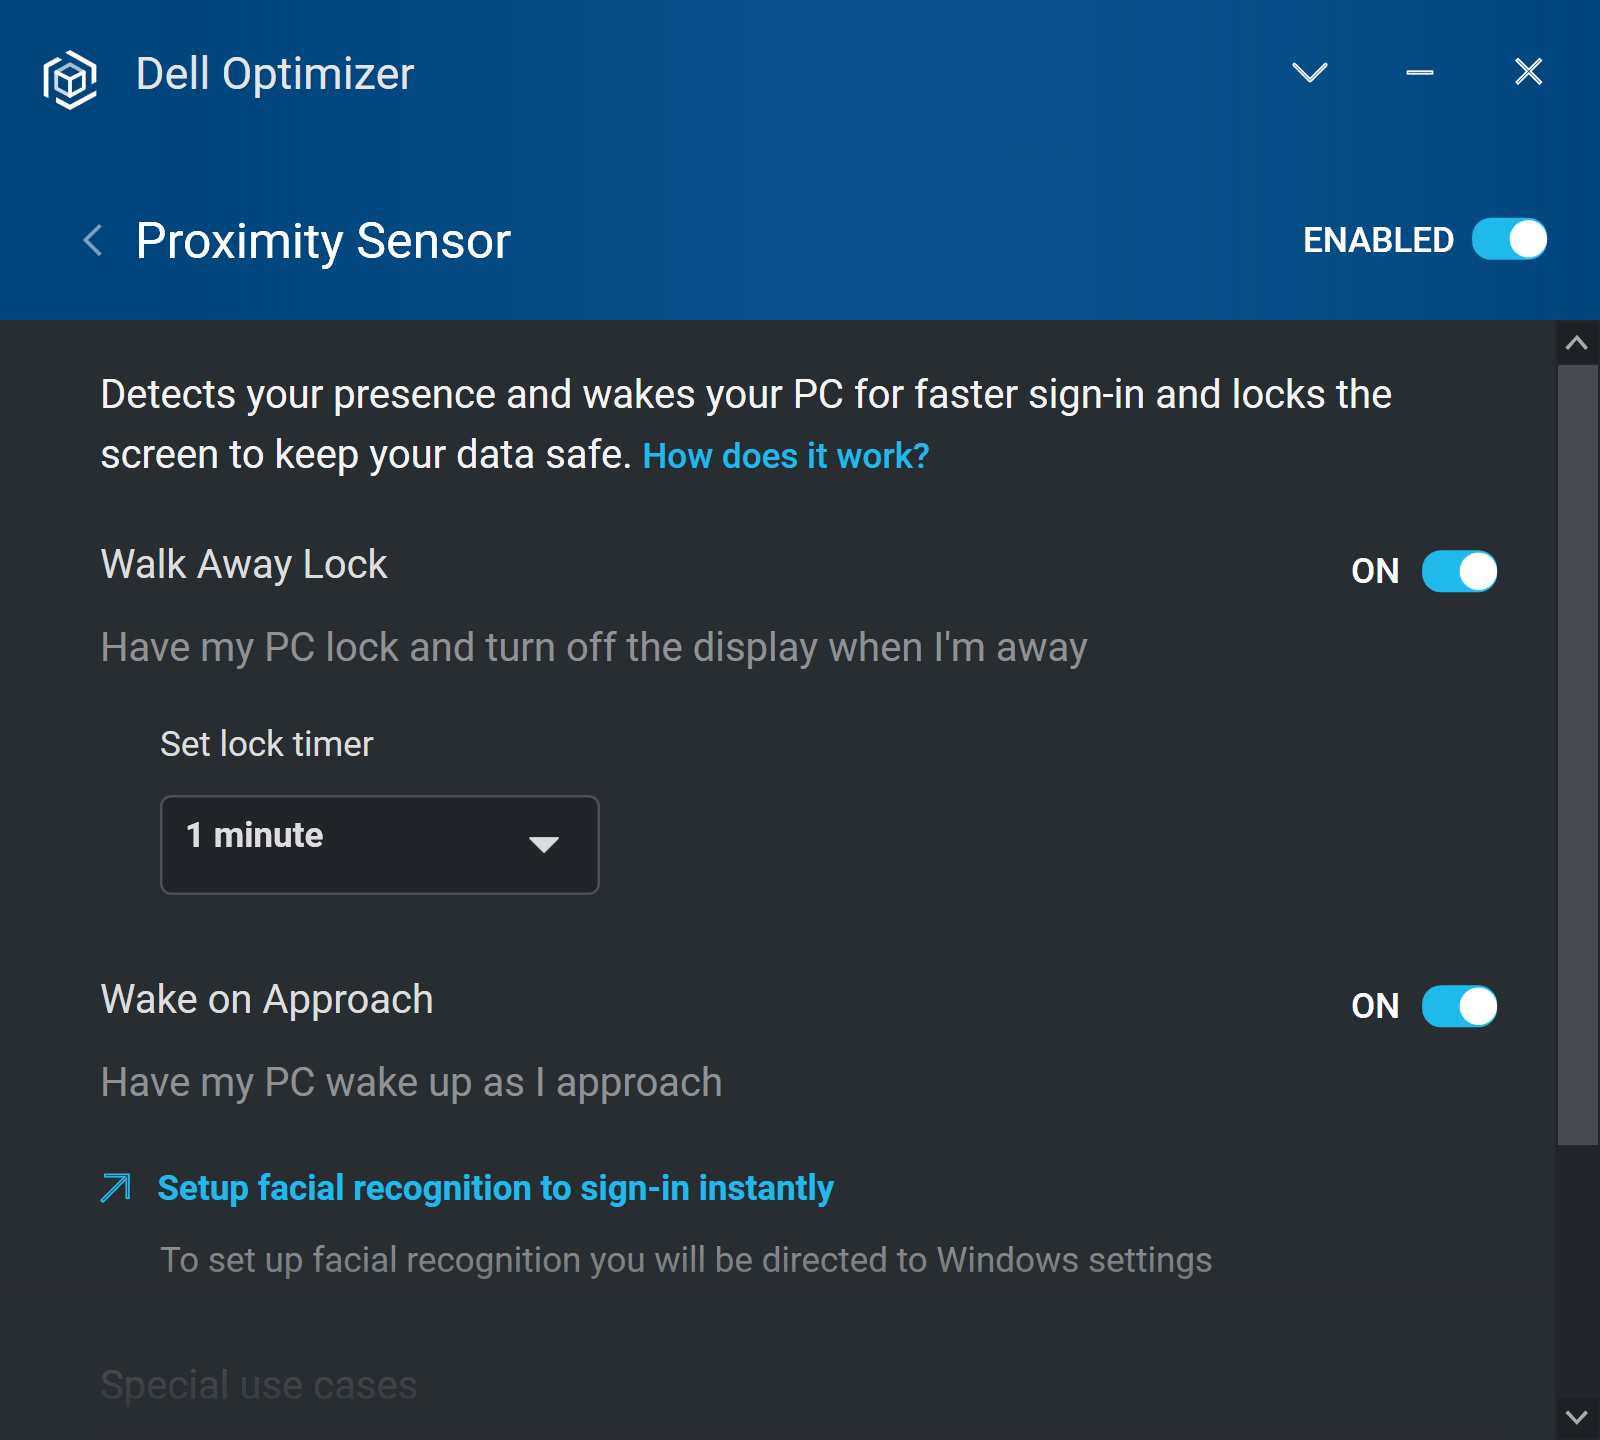Click the Proximity Sensor page title

[323, 241]
